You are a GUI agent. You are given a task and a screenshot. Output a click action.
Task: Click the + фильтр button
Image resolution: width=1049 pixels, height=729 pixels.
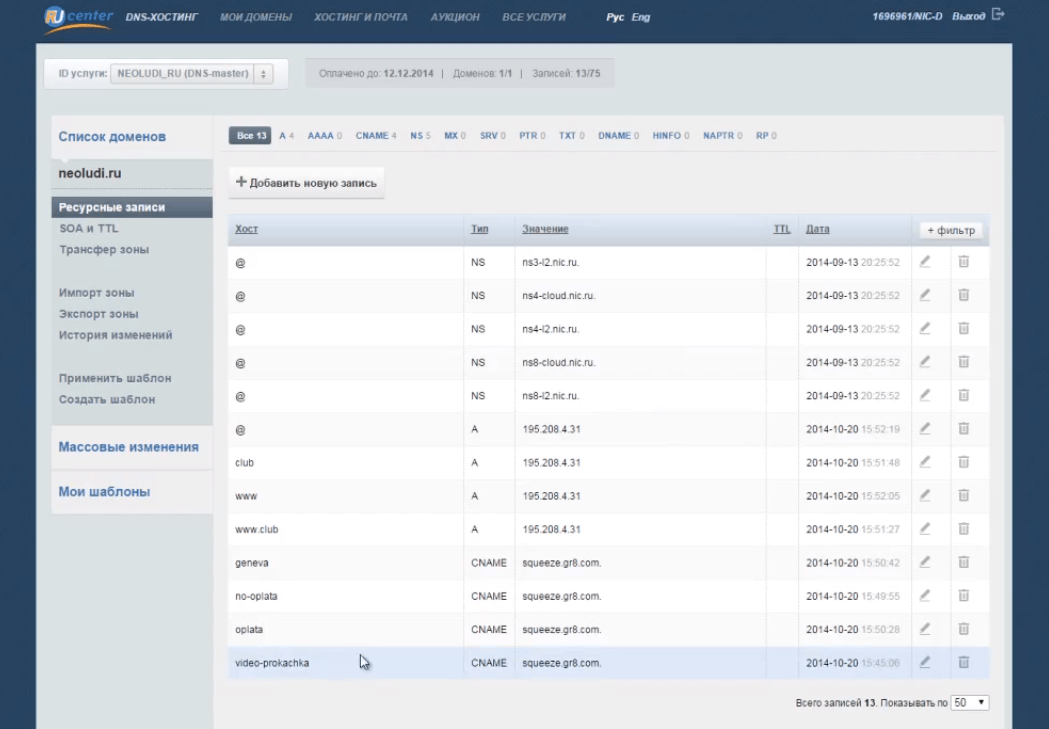(x=951, y=230)
